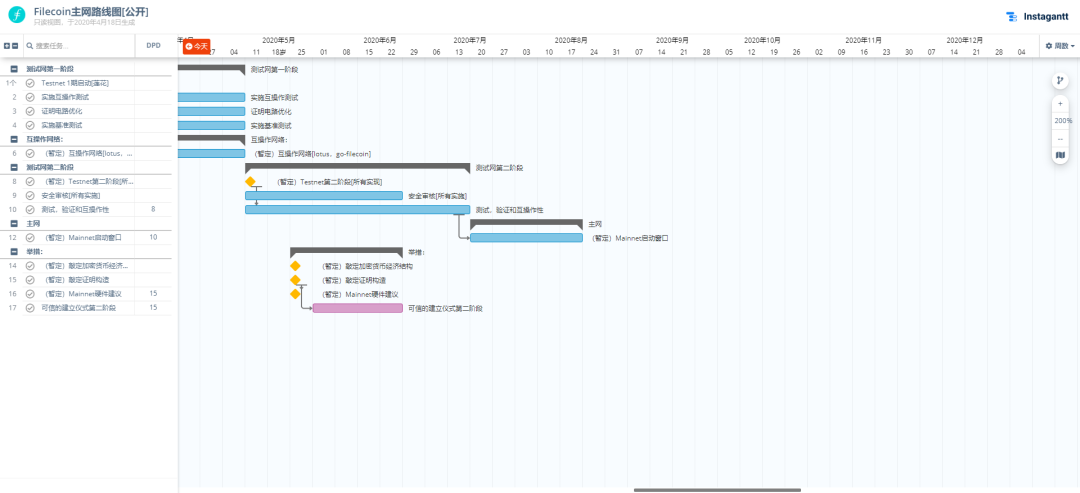Collapse the 测试网第一阶段 group
The height and width of the screenshot is (493, 1080).
coord(14,69)
